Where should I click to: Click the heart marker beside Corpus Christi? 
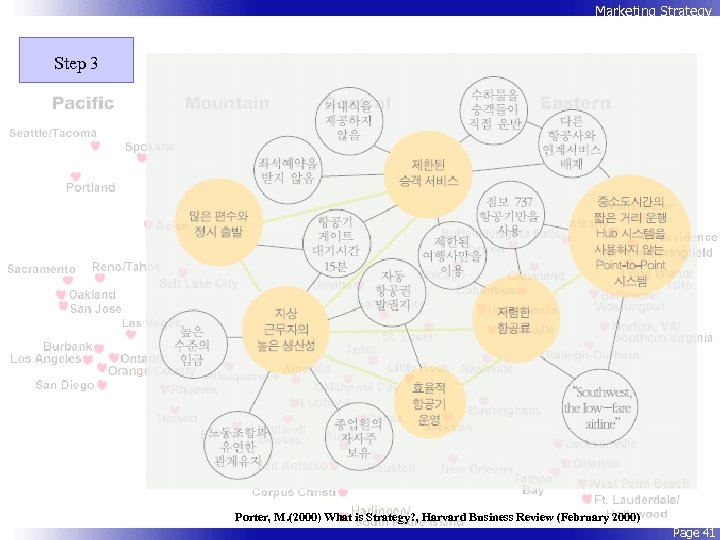(343, 492)
